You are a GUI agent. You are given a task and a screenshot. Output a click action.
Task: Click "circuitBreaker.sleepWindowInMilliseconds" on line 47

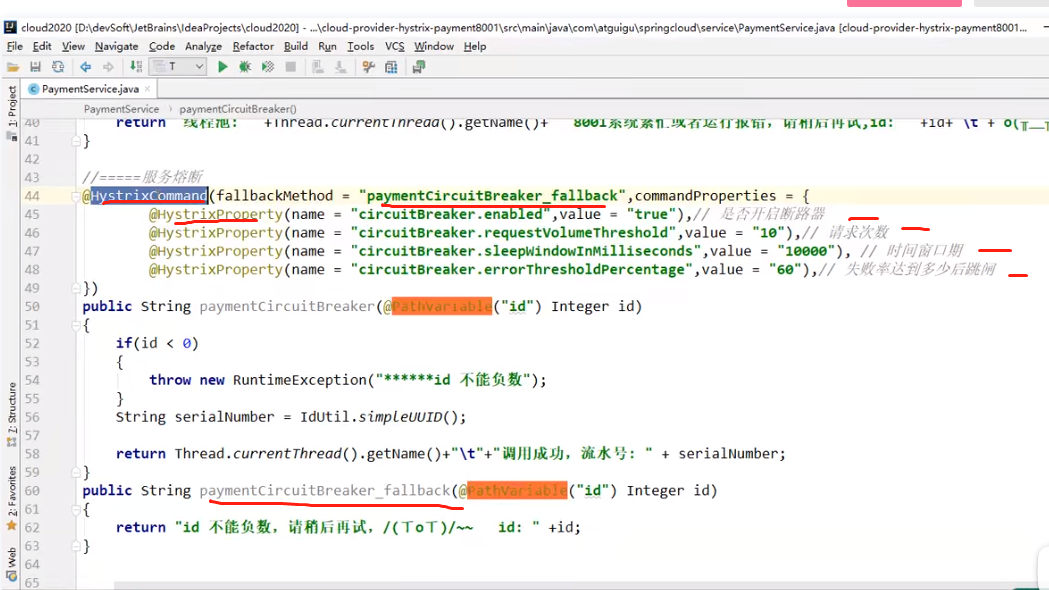pyautogui.click(x=526, y=252)
